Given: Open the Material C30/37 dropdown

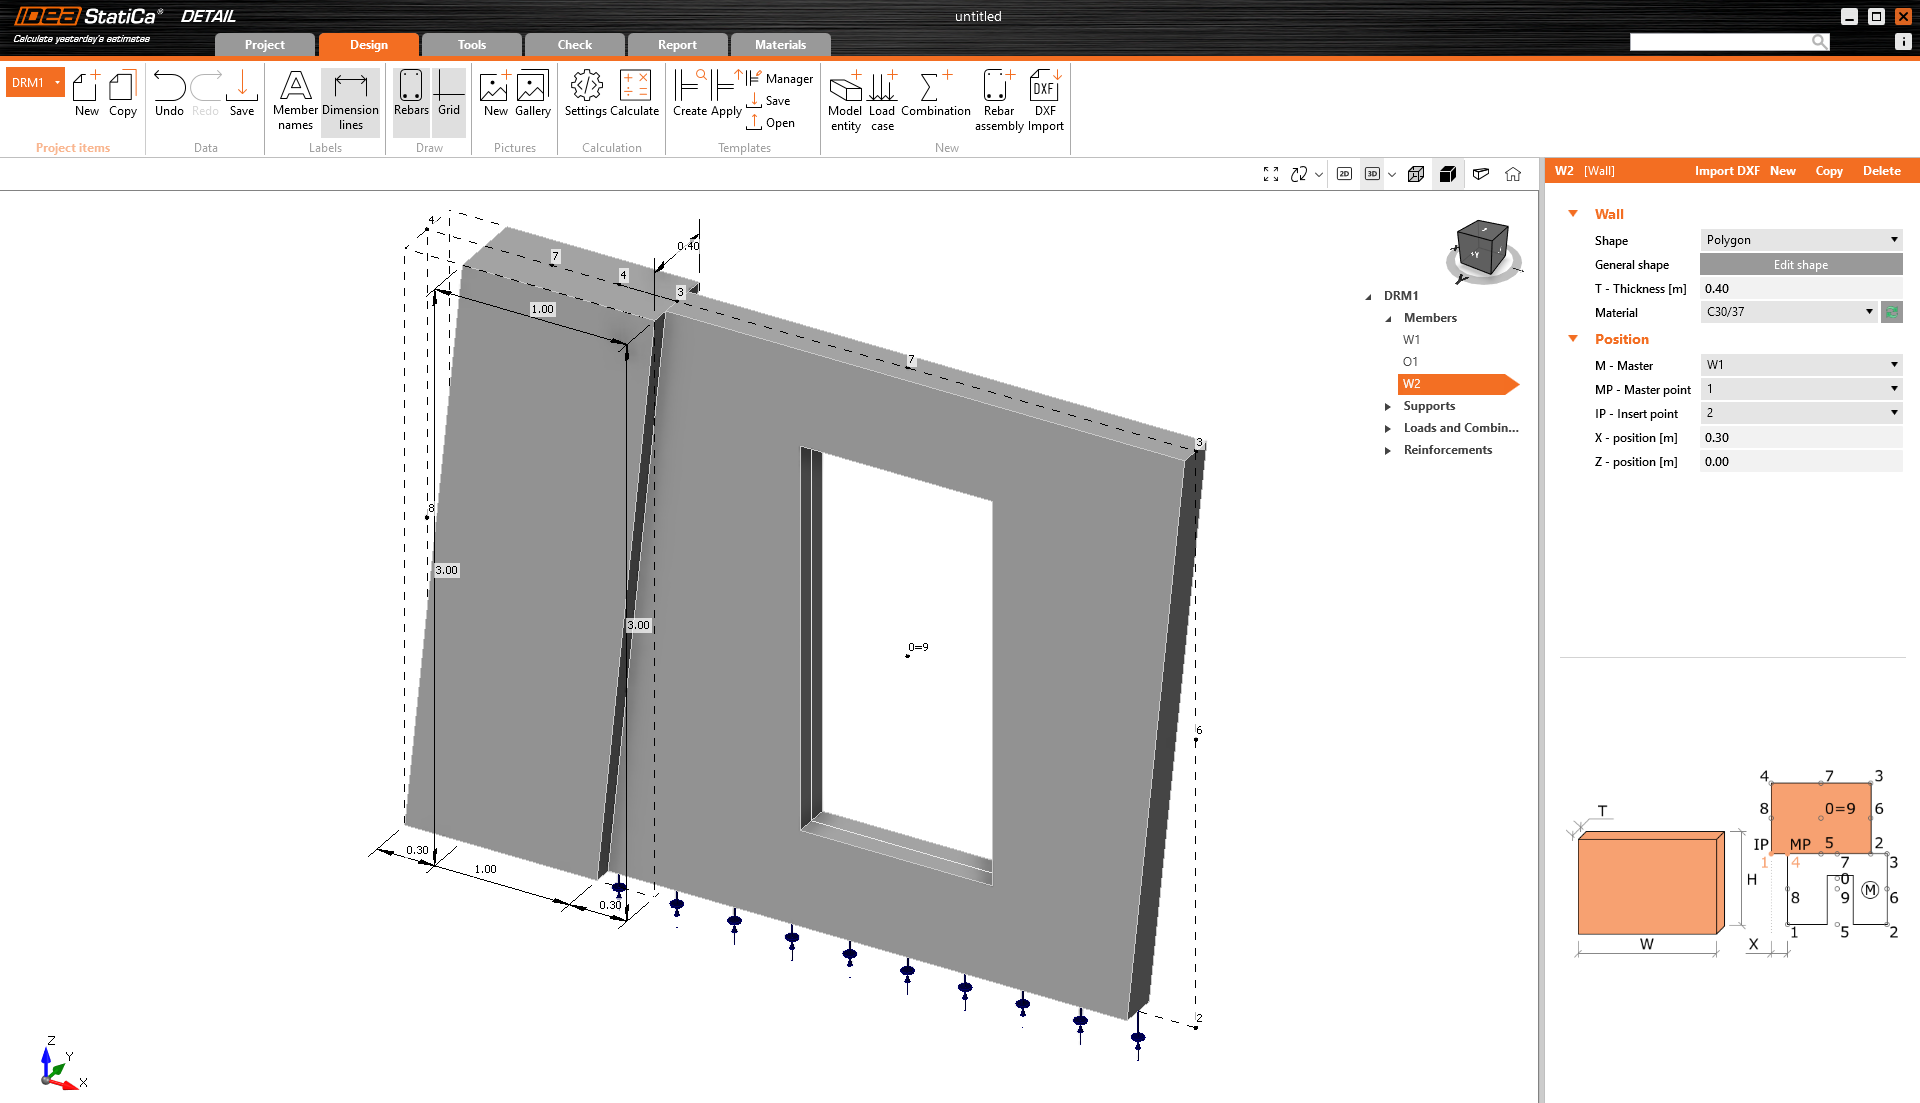Looking at the screenshot, I should click(x=1788, y=312).
